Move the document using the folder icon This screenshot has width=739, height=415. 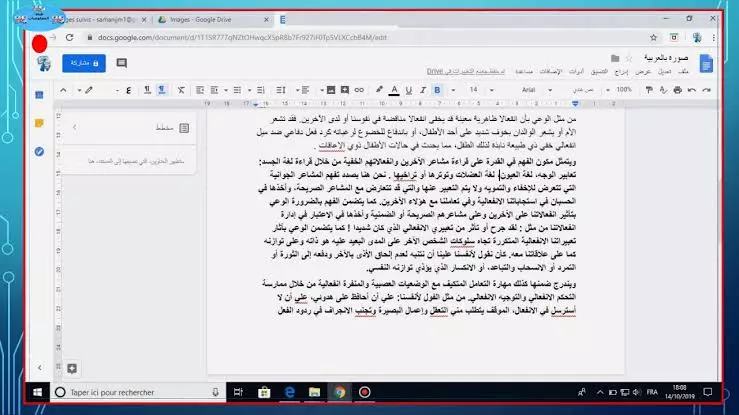tap(615, 58)
